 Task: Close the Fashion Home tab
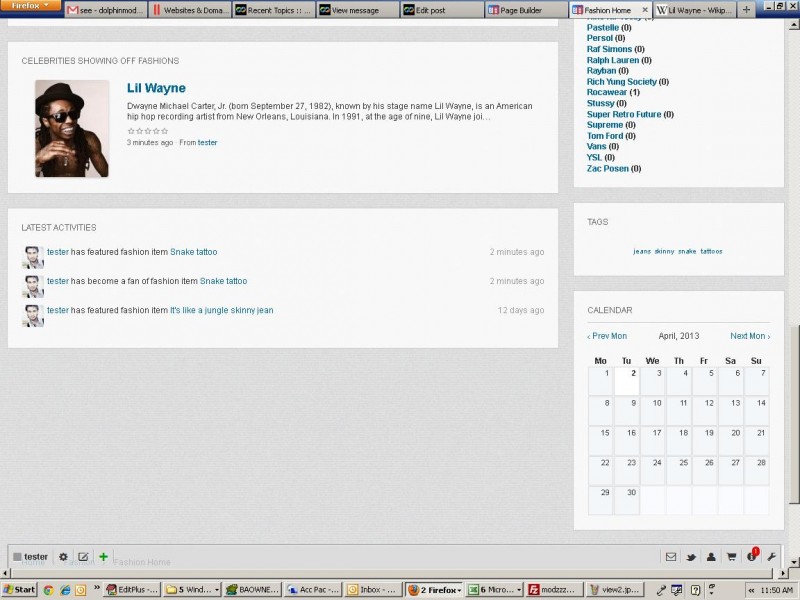pyautogui.click(x=645, y=10)
